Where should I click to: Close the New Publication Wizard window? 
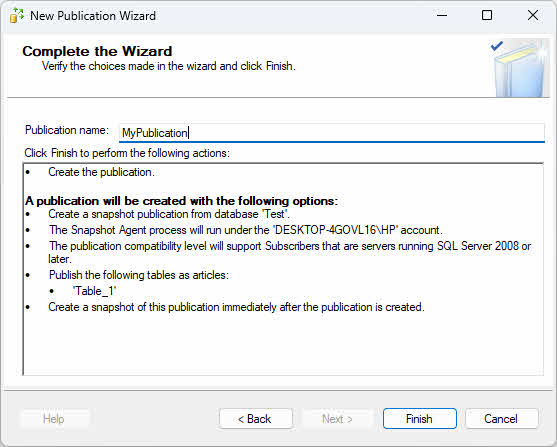[x=533, y=15]
